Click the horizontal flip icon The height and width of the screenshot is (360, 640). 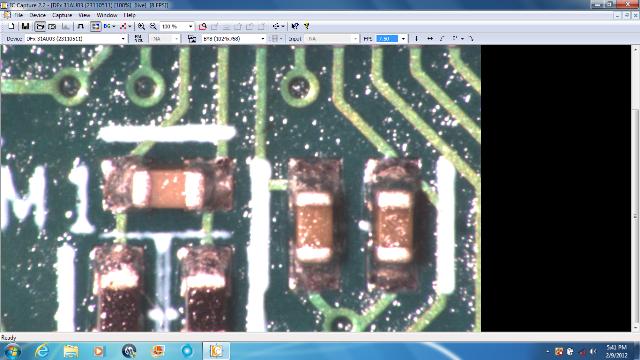430,39
